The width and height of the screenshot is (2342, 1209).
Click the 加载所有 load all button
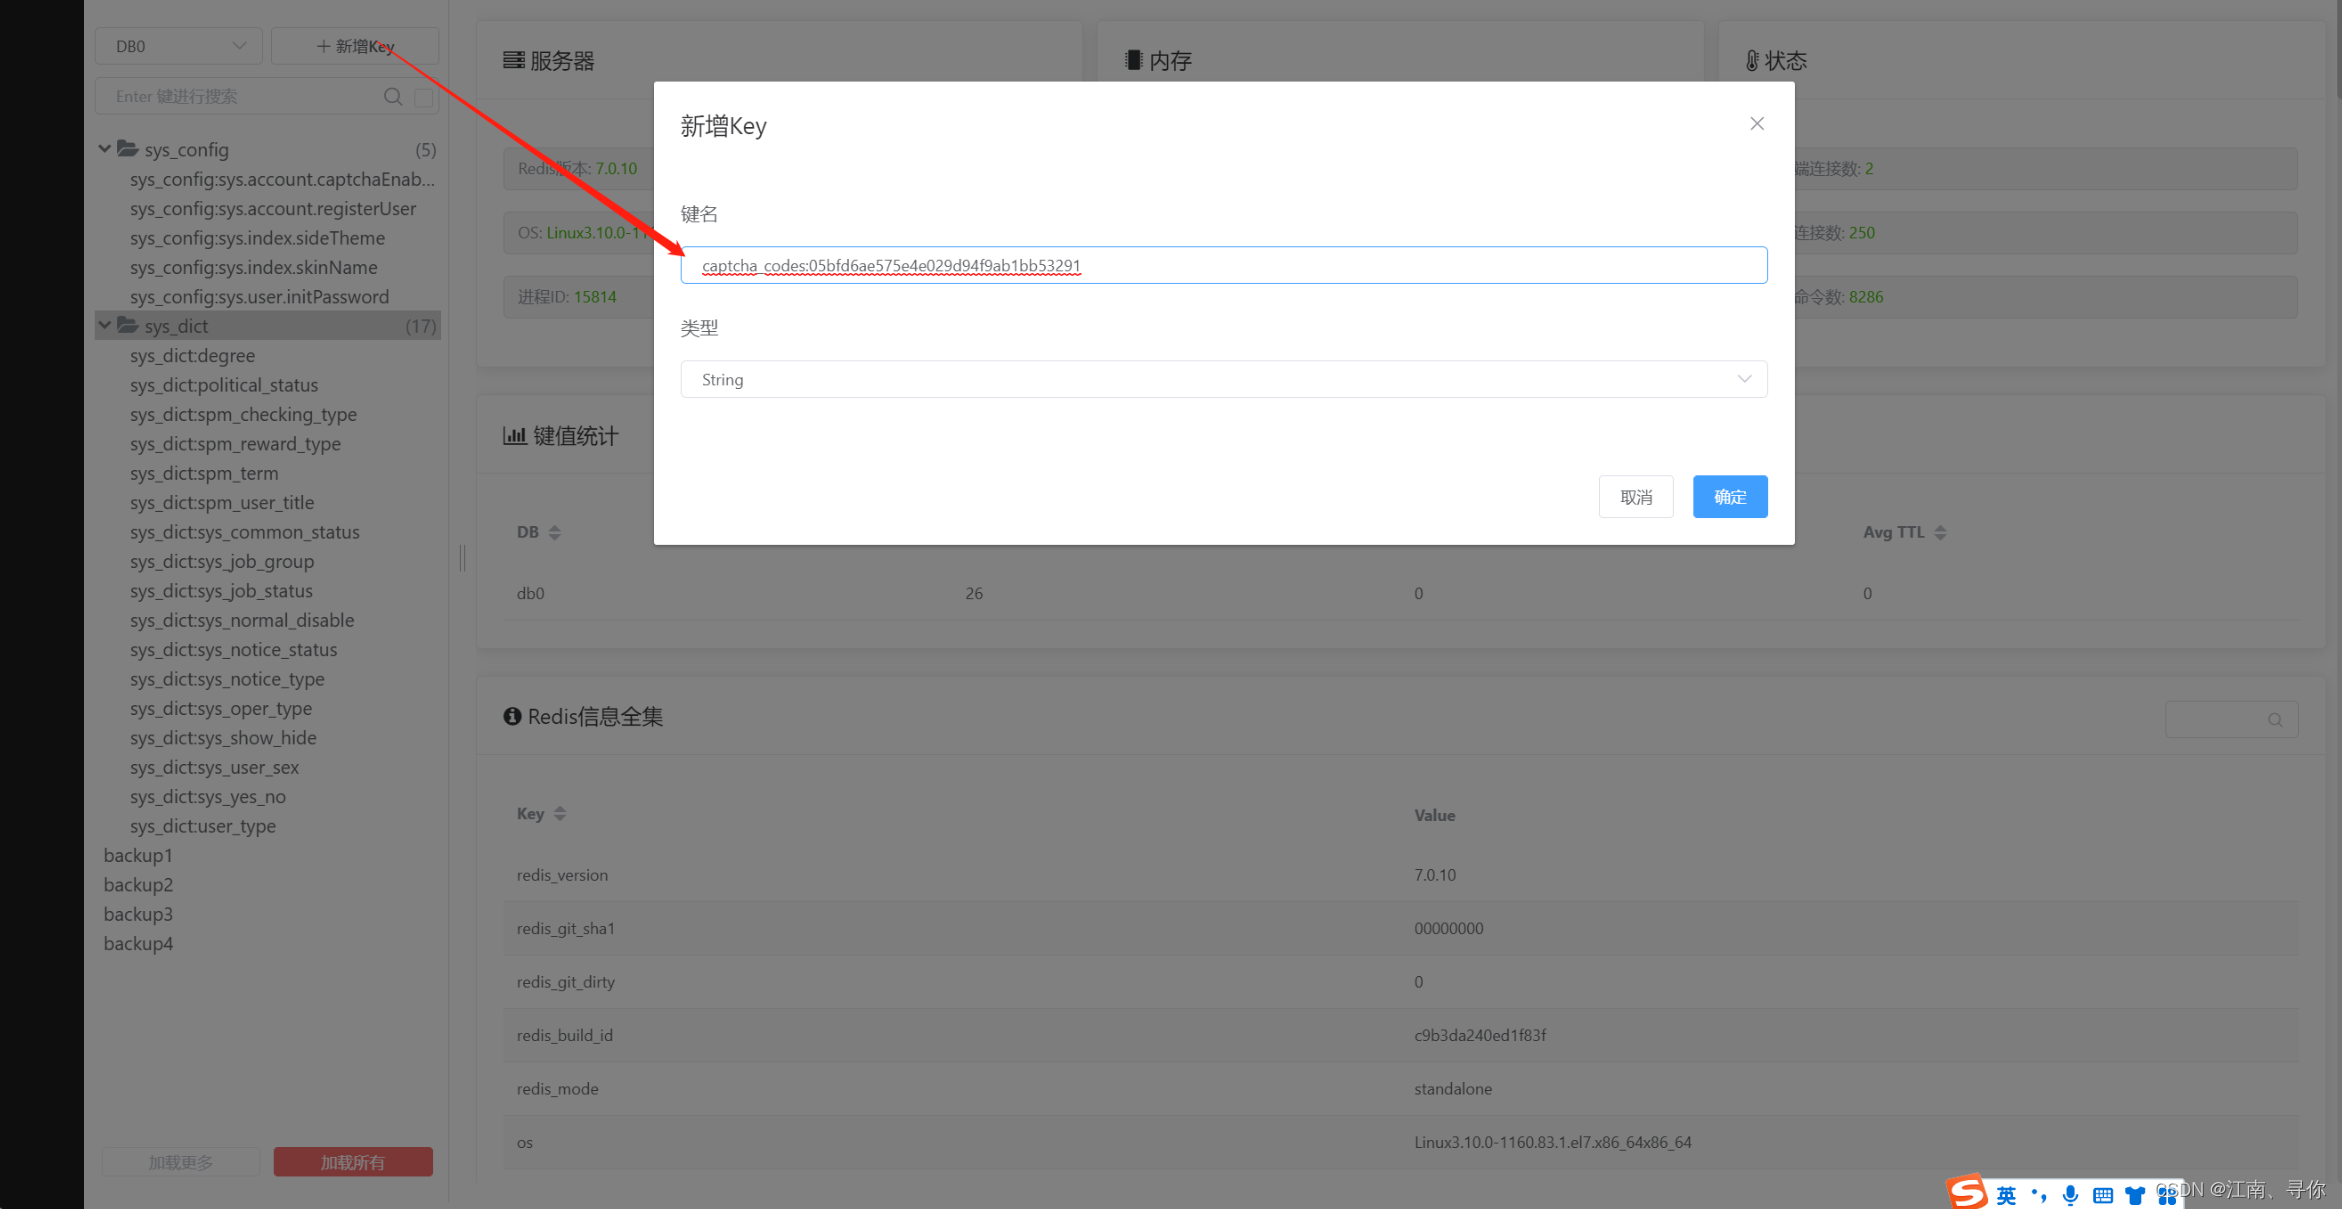coord(353,1162)
